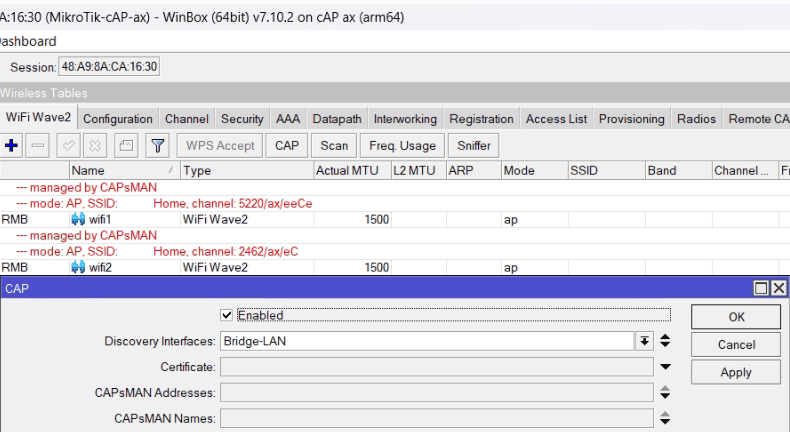This screenshot has width=790, height=432.
Task: Close the CAP dialog window
Action: [x=779, y=288]
